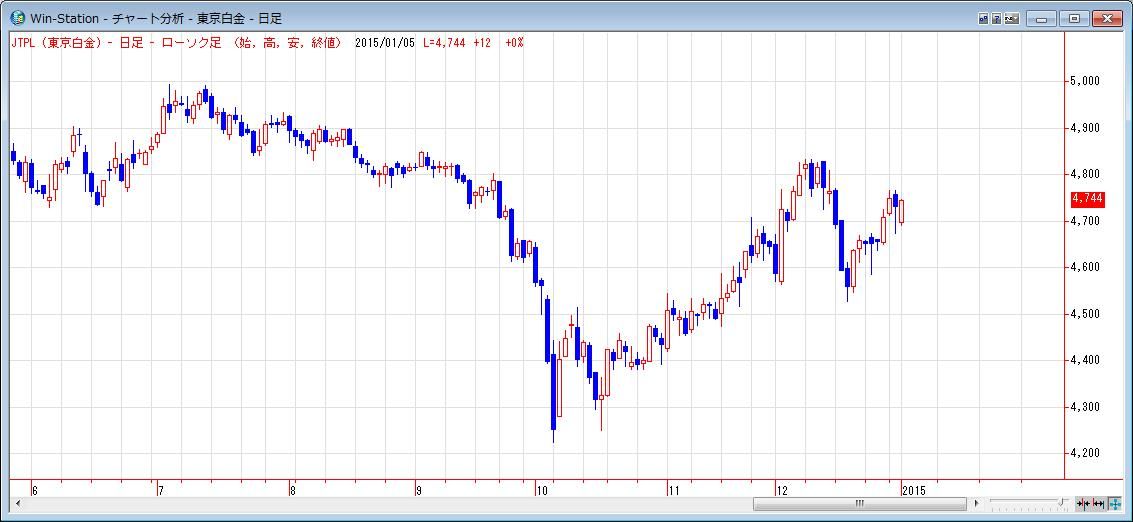Image resolution: width=1133 pixels, height=522 pixels.
Task: Click the scrollbar left arrow
Action: pos(17,503)
